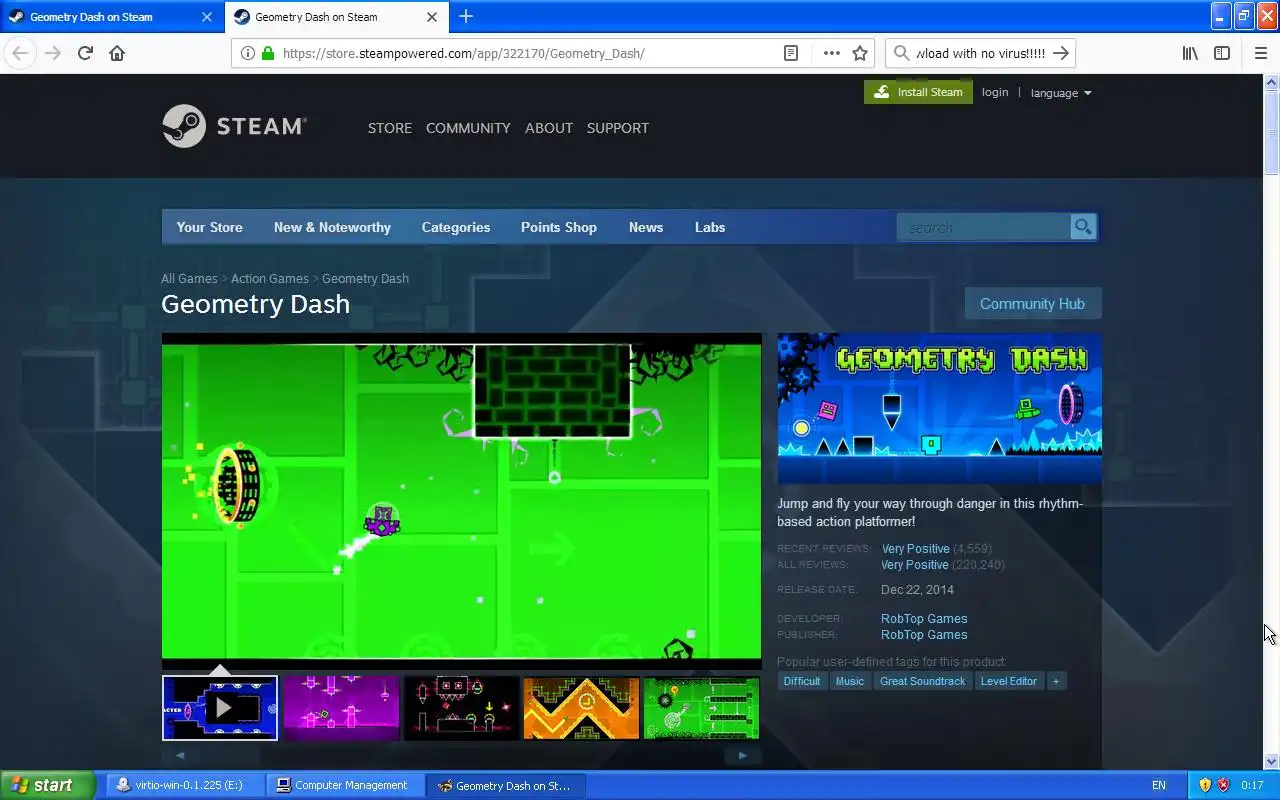Toggle the browser sidebar icon
Viewport: 1280px width, 800px height.
click(1222, 53)
